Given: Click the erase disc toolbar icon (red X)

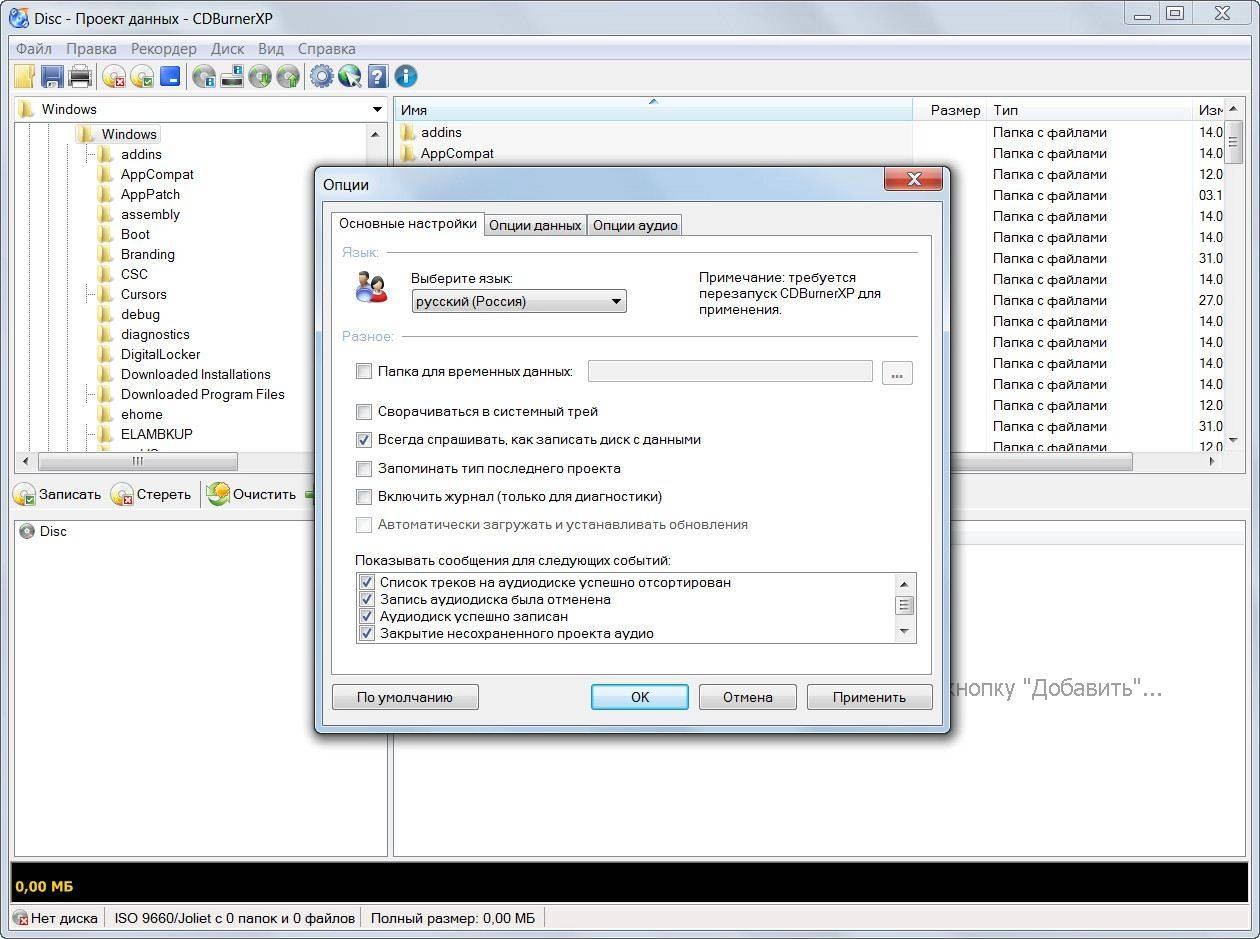Looking at the screenshot, I should pyautogui.click(x=114, y=76).
